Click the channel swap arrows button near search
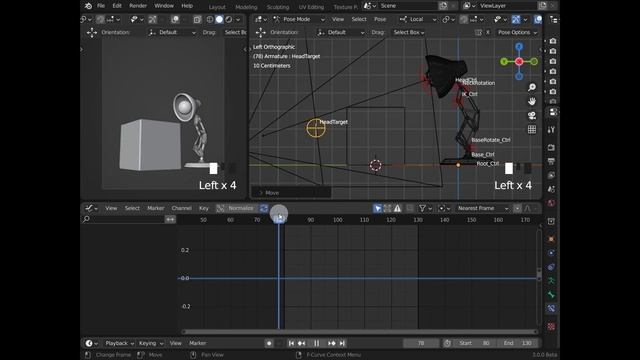The width and height of the screenshot is (640, 360). click(x=170, y=219)
